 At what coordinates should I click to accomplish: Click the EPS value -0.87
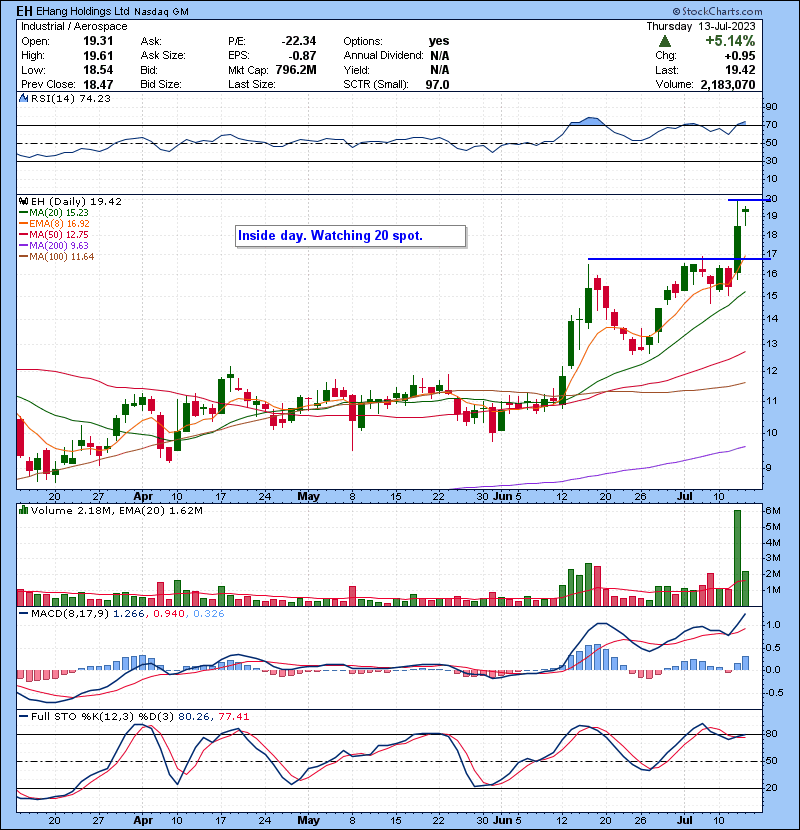pos(302,55)
